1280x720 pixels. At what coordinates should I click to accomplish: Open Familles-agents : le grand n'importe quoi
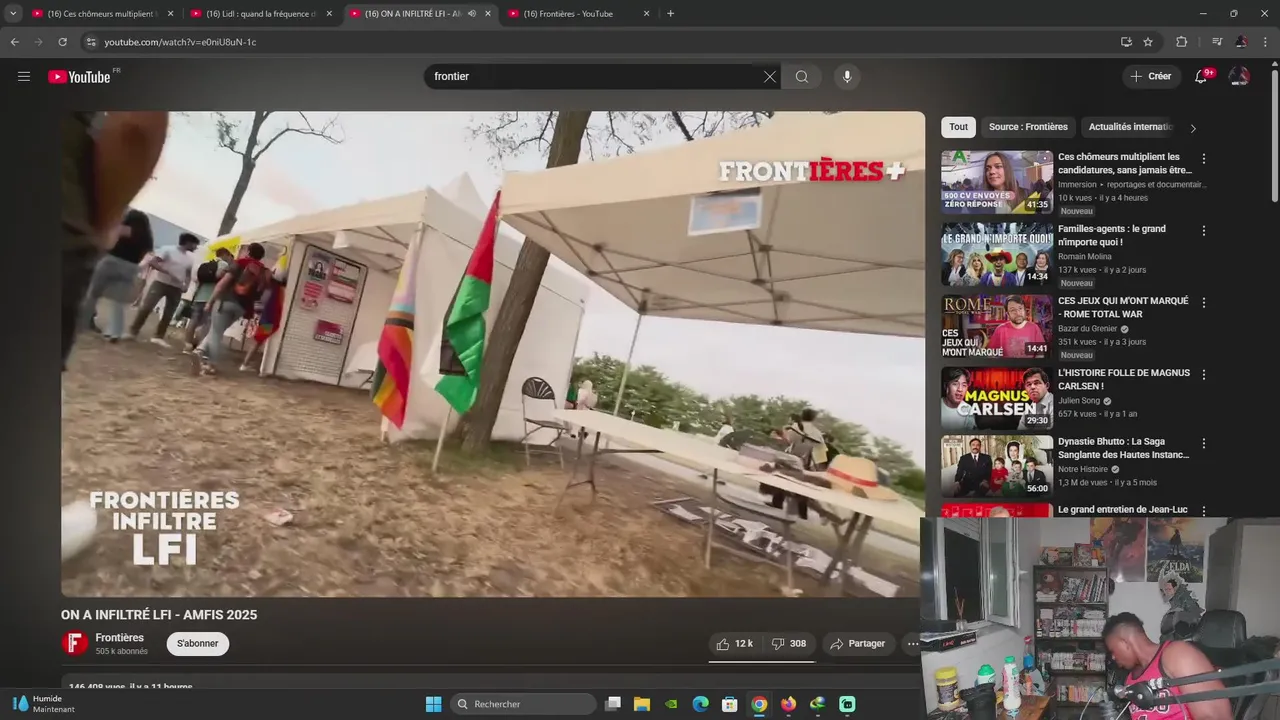pyautogui.click(x=1112, y=235)
